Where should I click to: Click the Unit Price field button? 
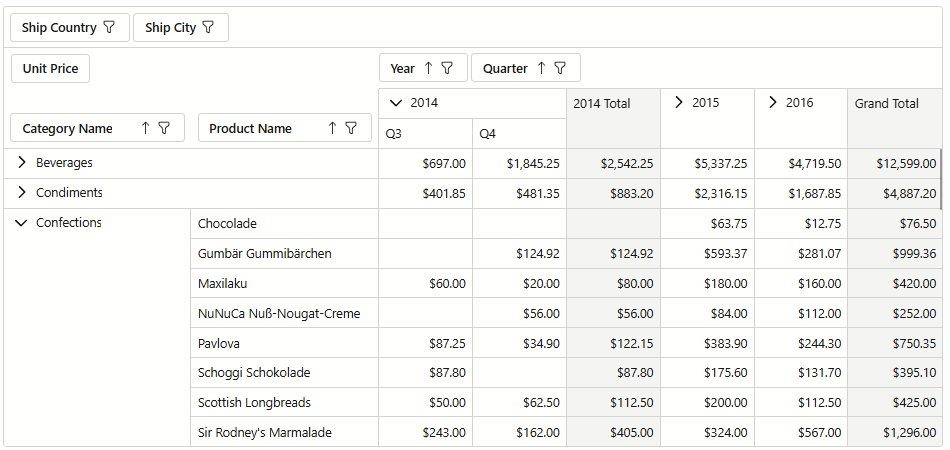(x=50, y=69)
